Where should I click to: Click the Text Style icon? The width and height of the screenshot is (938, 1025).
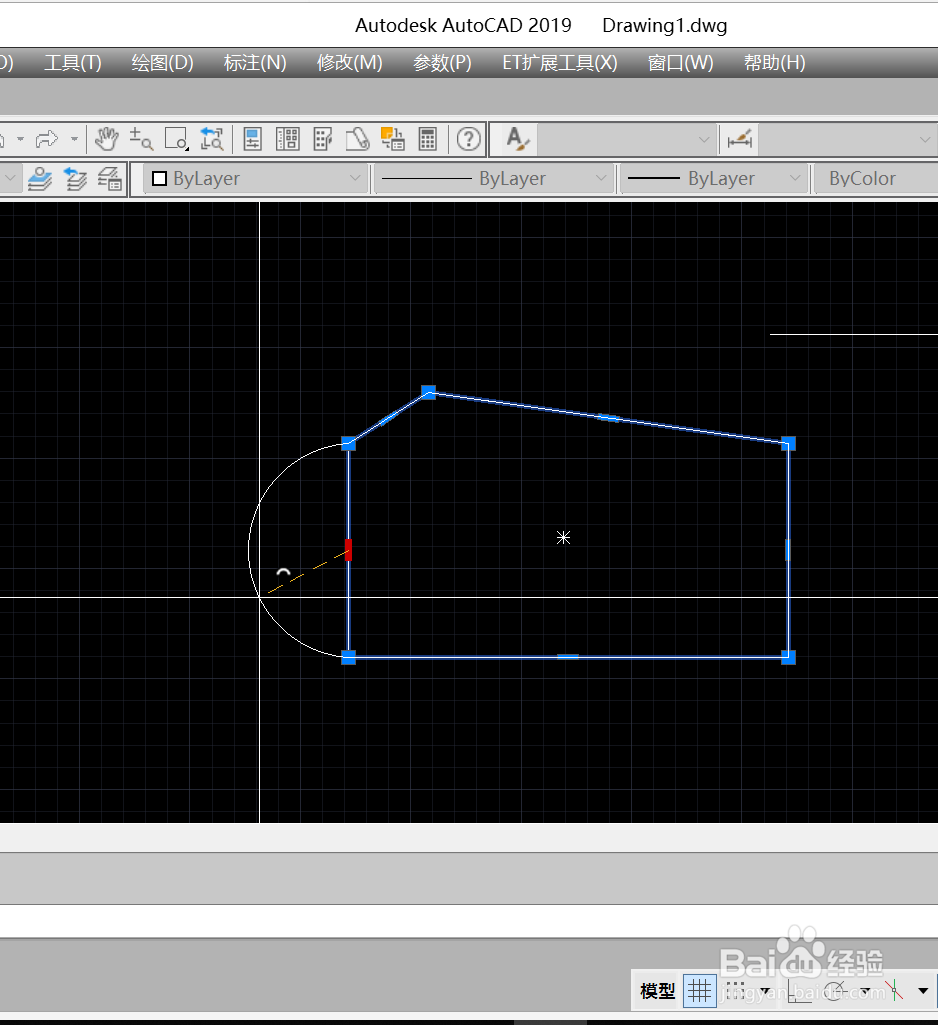coord(517,139)
